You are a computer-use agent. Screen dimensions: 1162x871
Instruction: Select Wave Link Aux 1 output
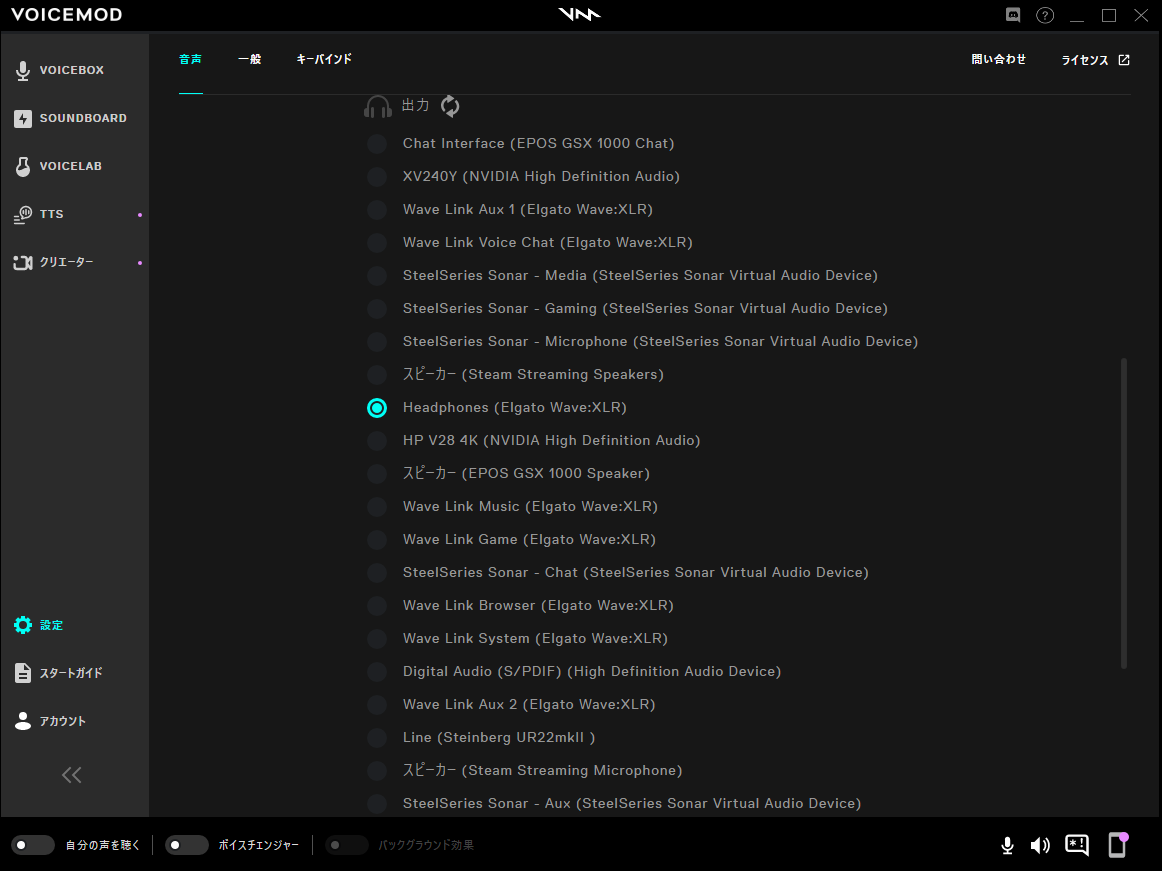pyautogui.click(x=377, y=210)
